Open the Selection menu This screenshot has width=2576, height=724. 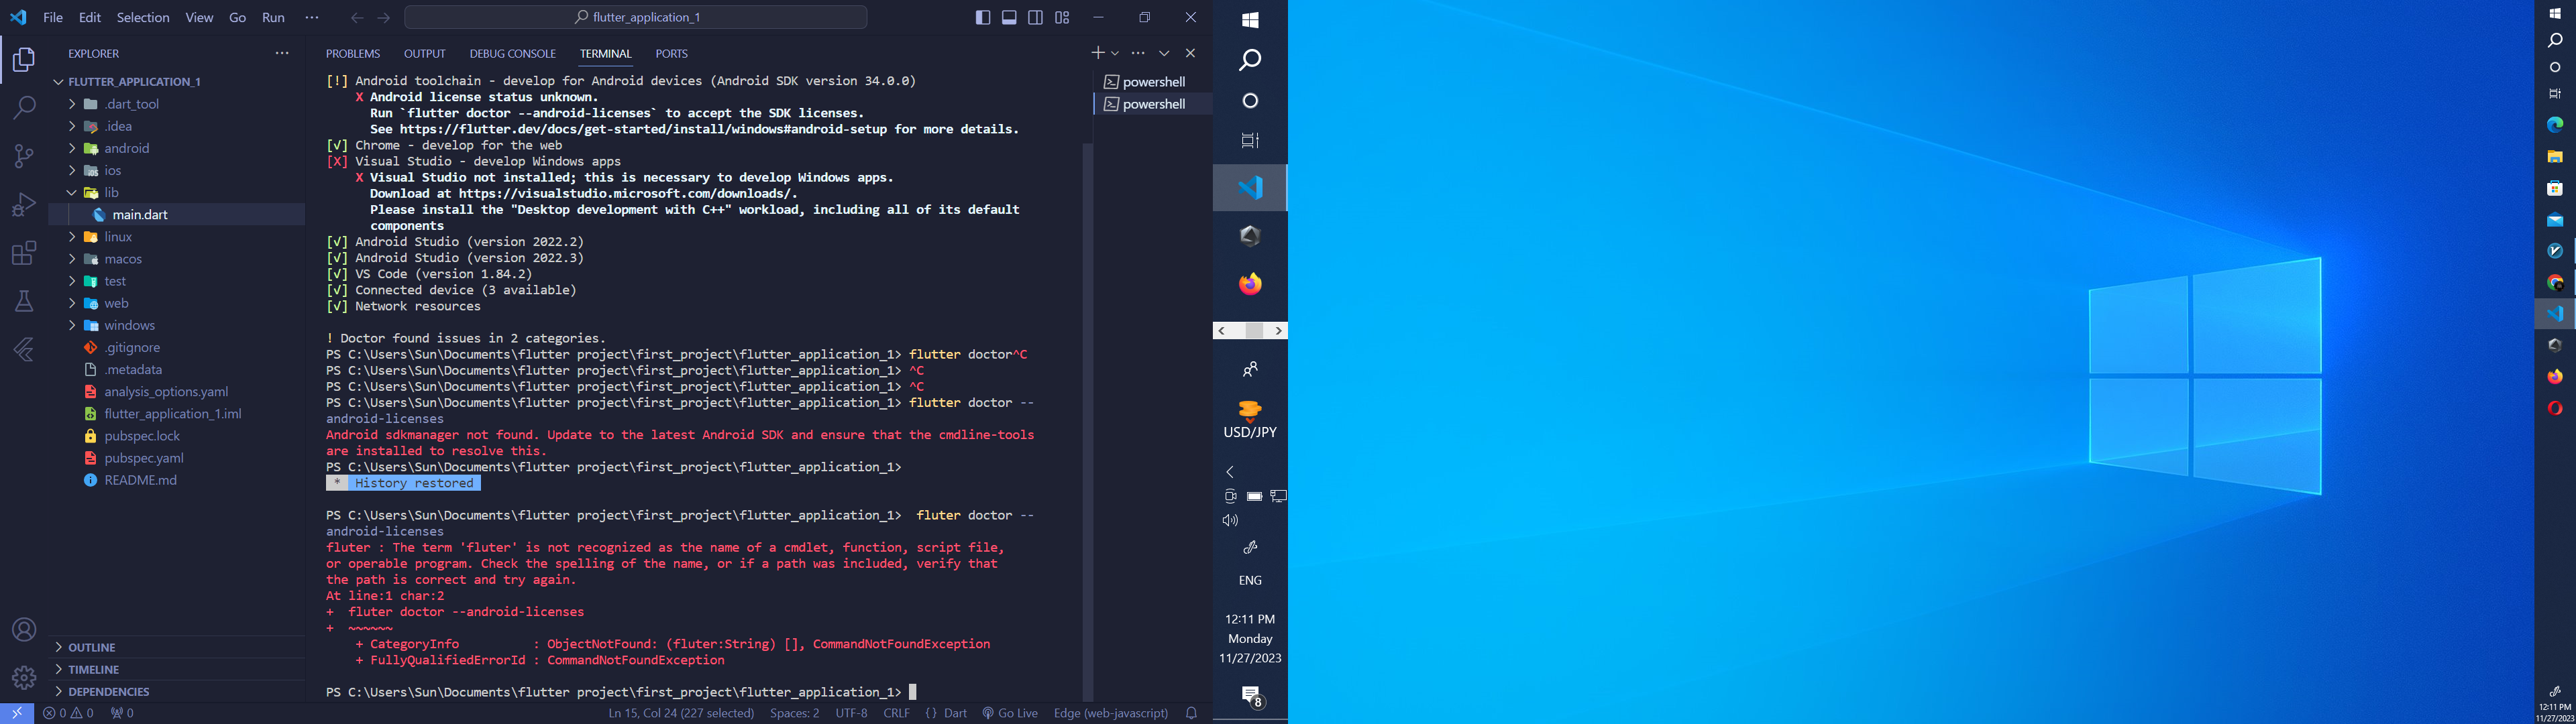(143, 18)
